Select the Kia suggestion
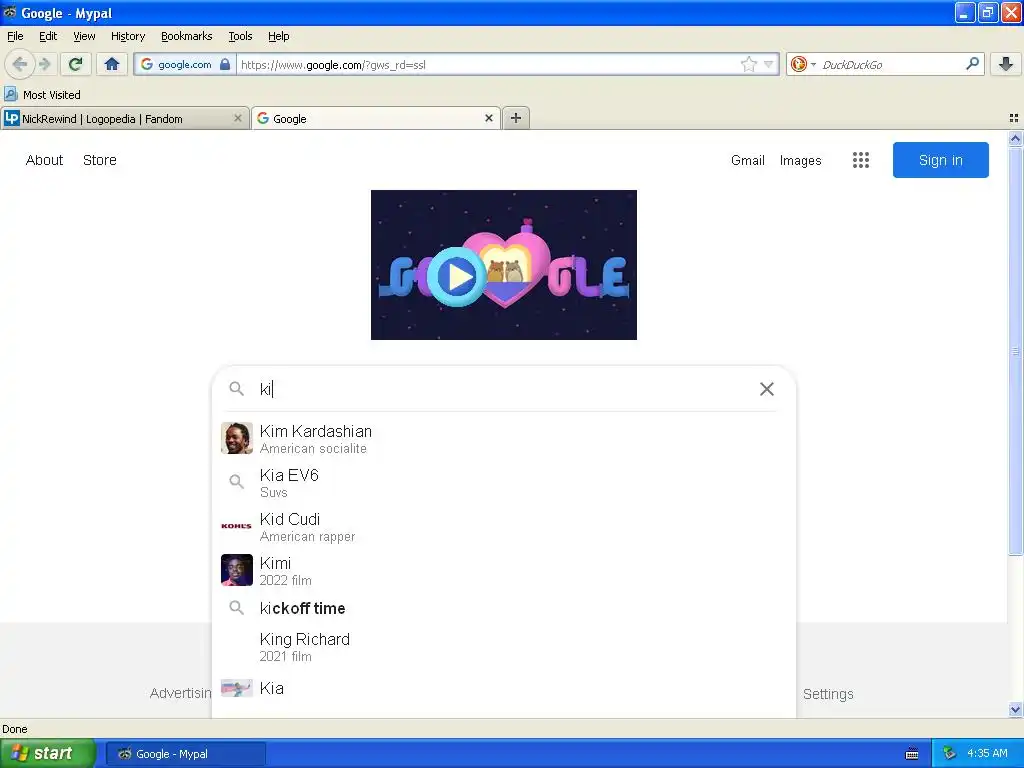Screen dimensions: 1024x768 (x=503, y=688)
